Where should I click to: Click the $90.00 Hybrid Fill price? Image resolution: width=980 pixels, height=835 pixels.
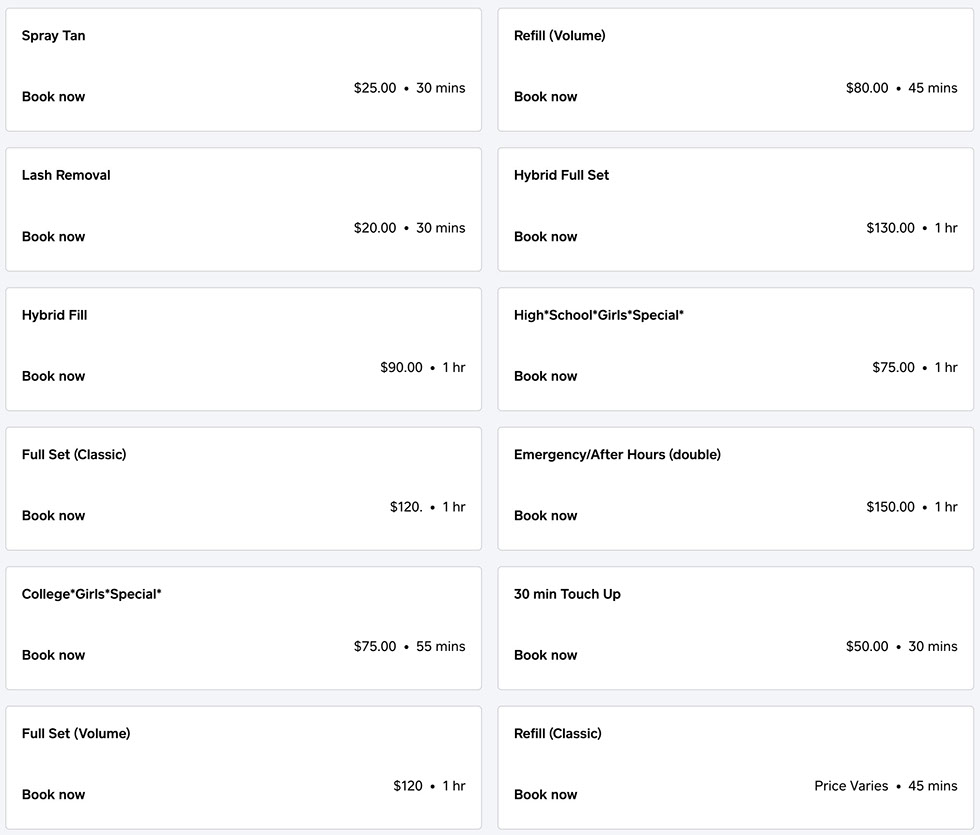tap(401, 367)
